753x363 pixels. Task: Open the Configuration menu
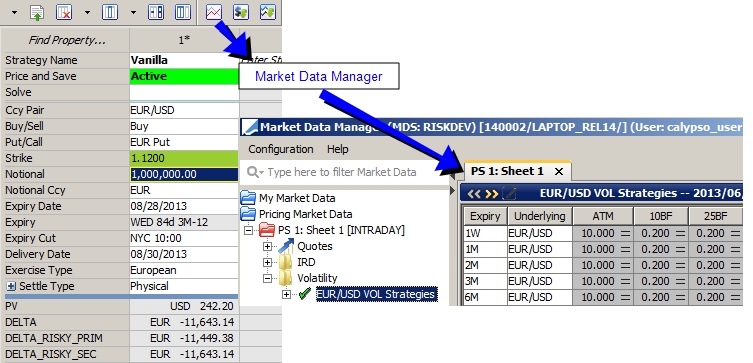[281, 149]
